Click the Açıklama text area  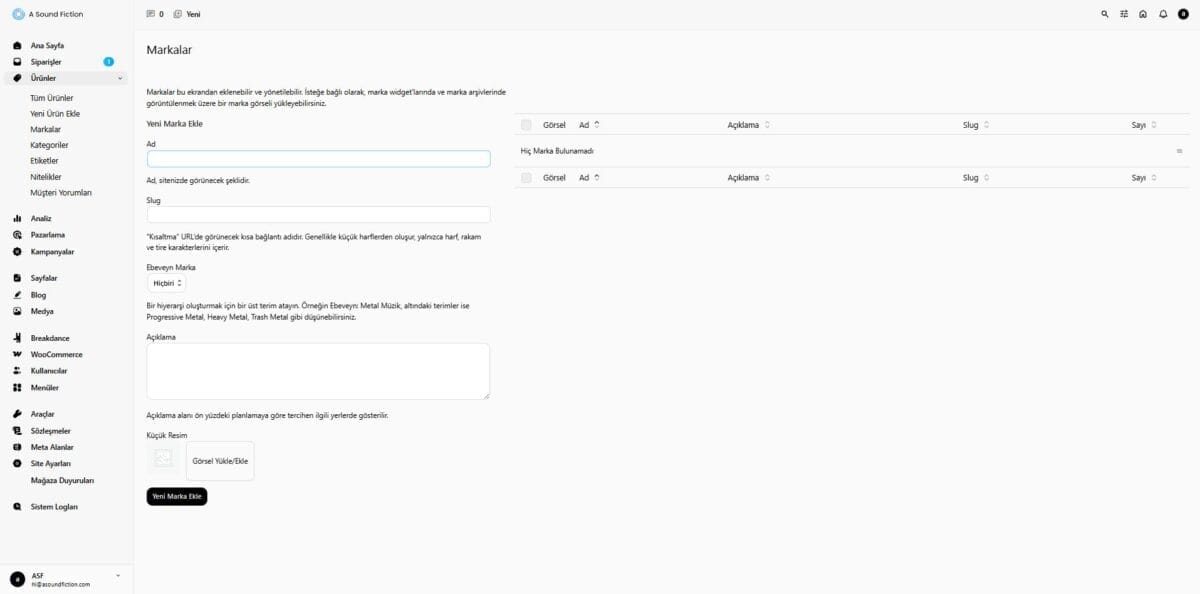318,371
